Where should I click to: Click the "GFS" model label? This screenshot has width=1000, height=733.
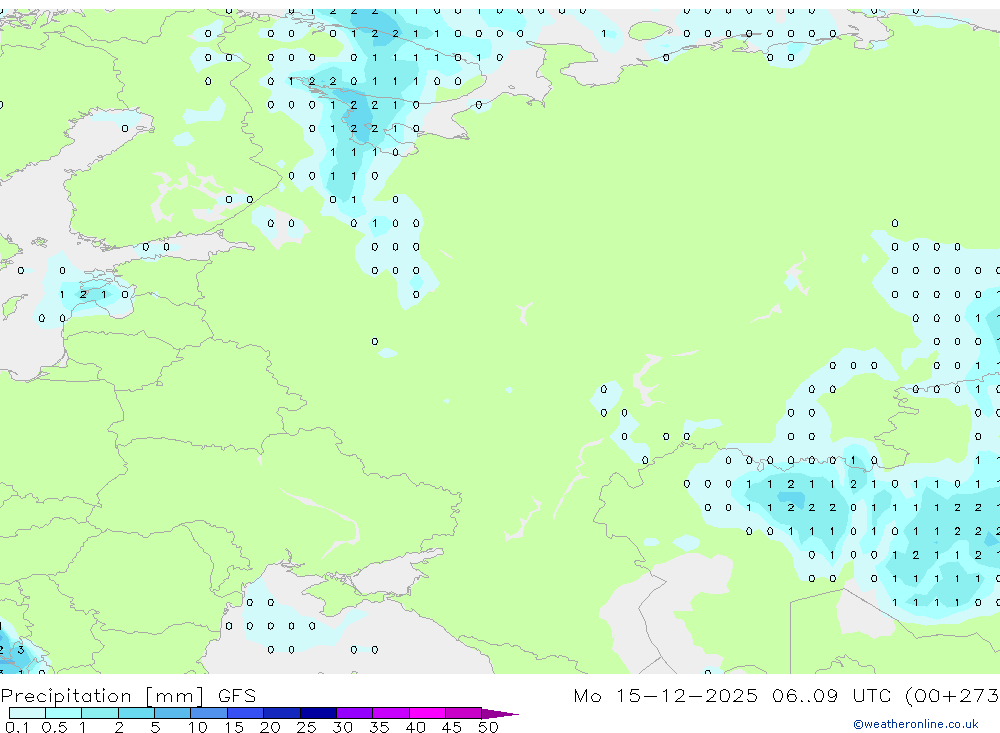tap(237, 695)
